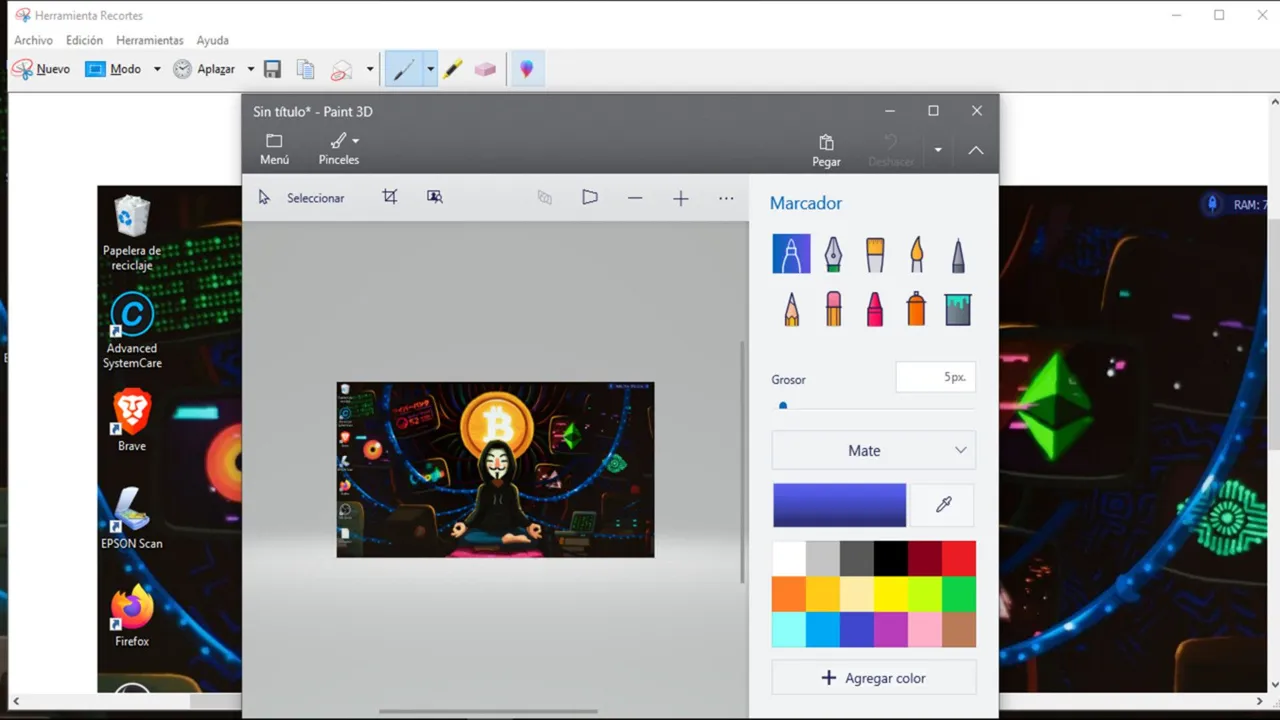1280x720 pixels.
Task: Click the Brave desktop icon
Action: pyautogui.click(x=132, y=421)
